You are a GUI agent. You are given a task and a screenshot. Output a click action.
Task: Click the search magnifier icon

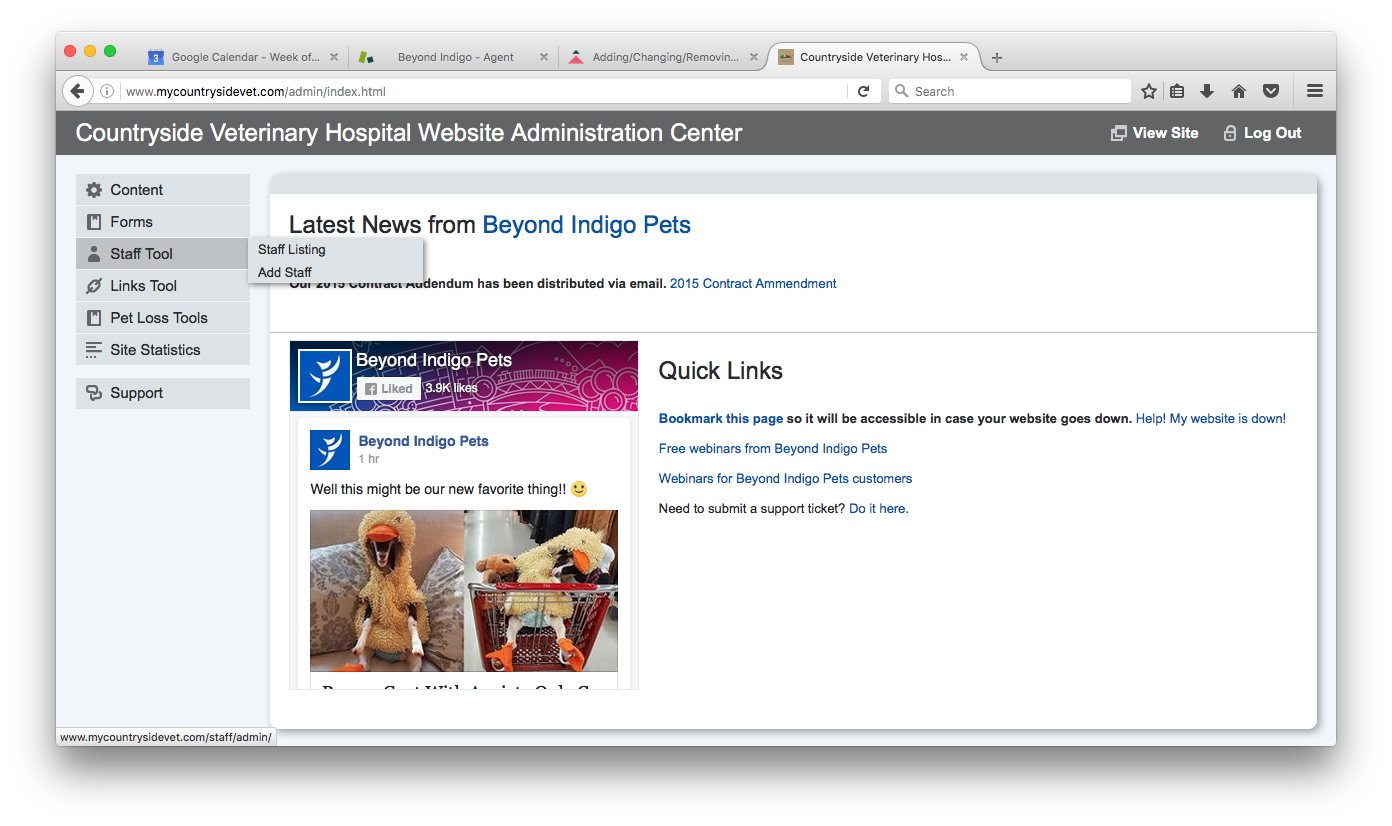click(x=902, y=91)
